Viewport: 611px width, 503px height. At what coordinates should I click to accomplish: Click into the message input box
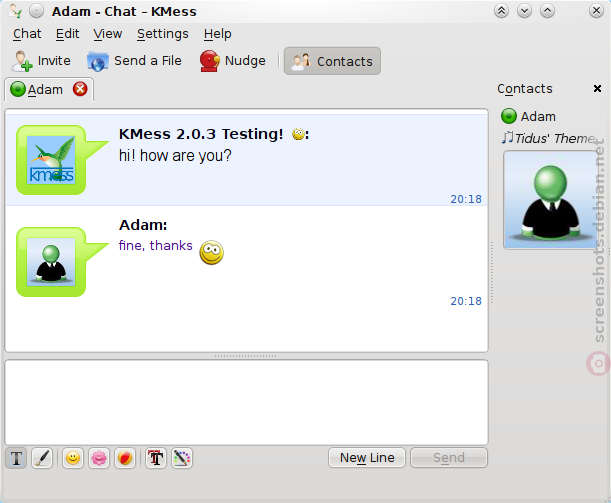246,402
